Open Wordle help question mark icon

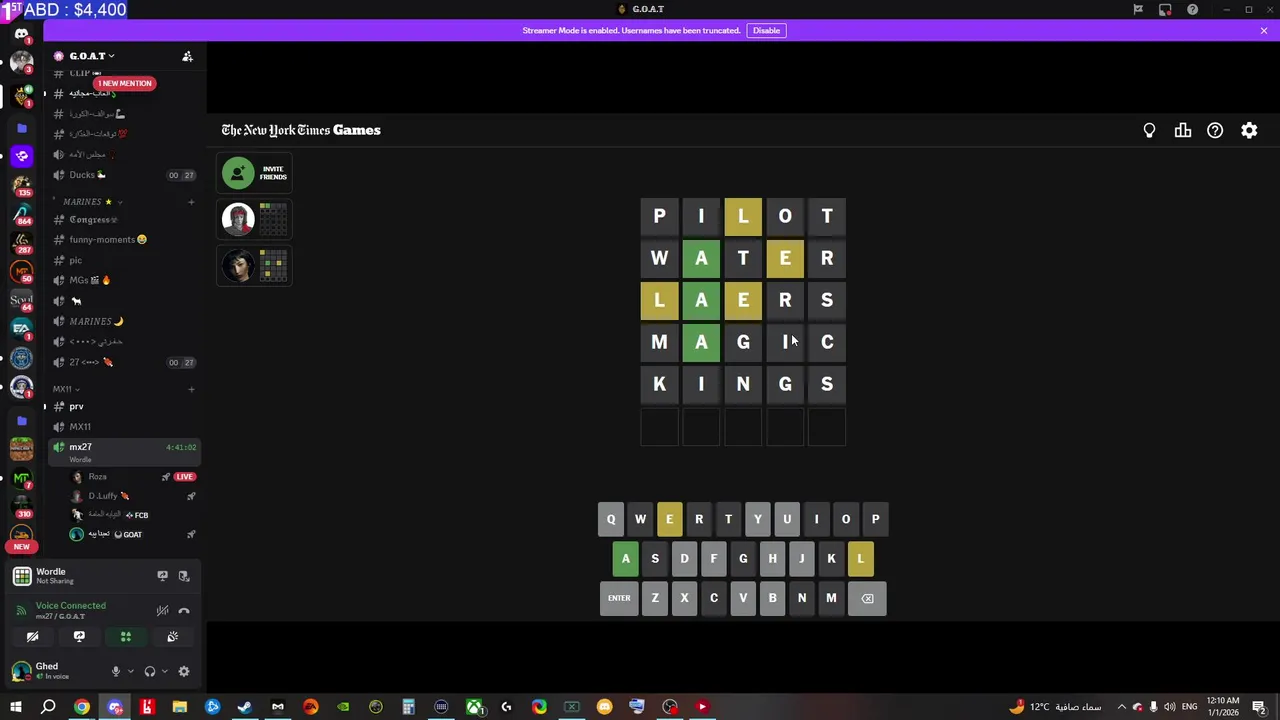[1215, 131]
